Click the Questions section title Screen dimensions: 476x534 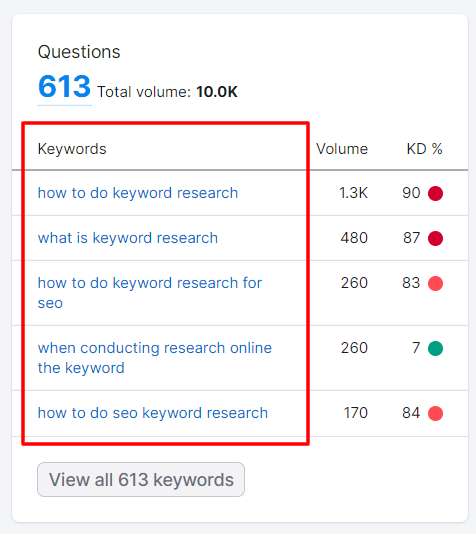tap(79, 52)
